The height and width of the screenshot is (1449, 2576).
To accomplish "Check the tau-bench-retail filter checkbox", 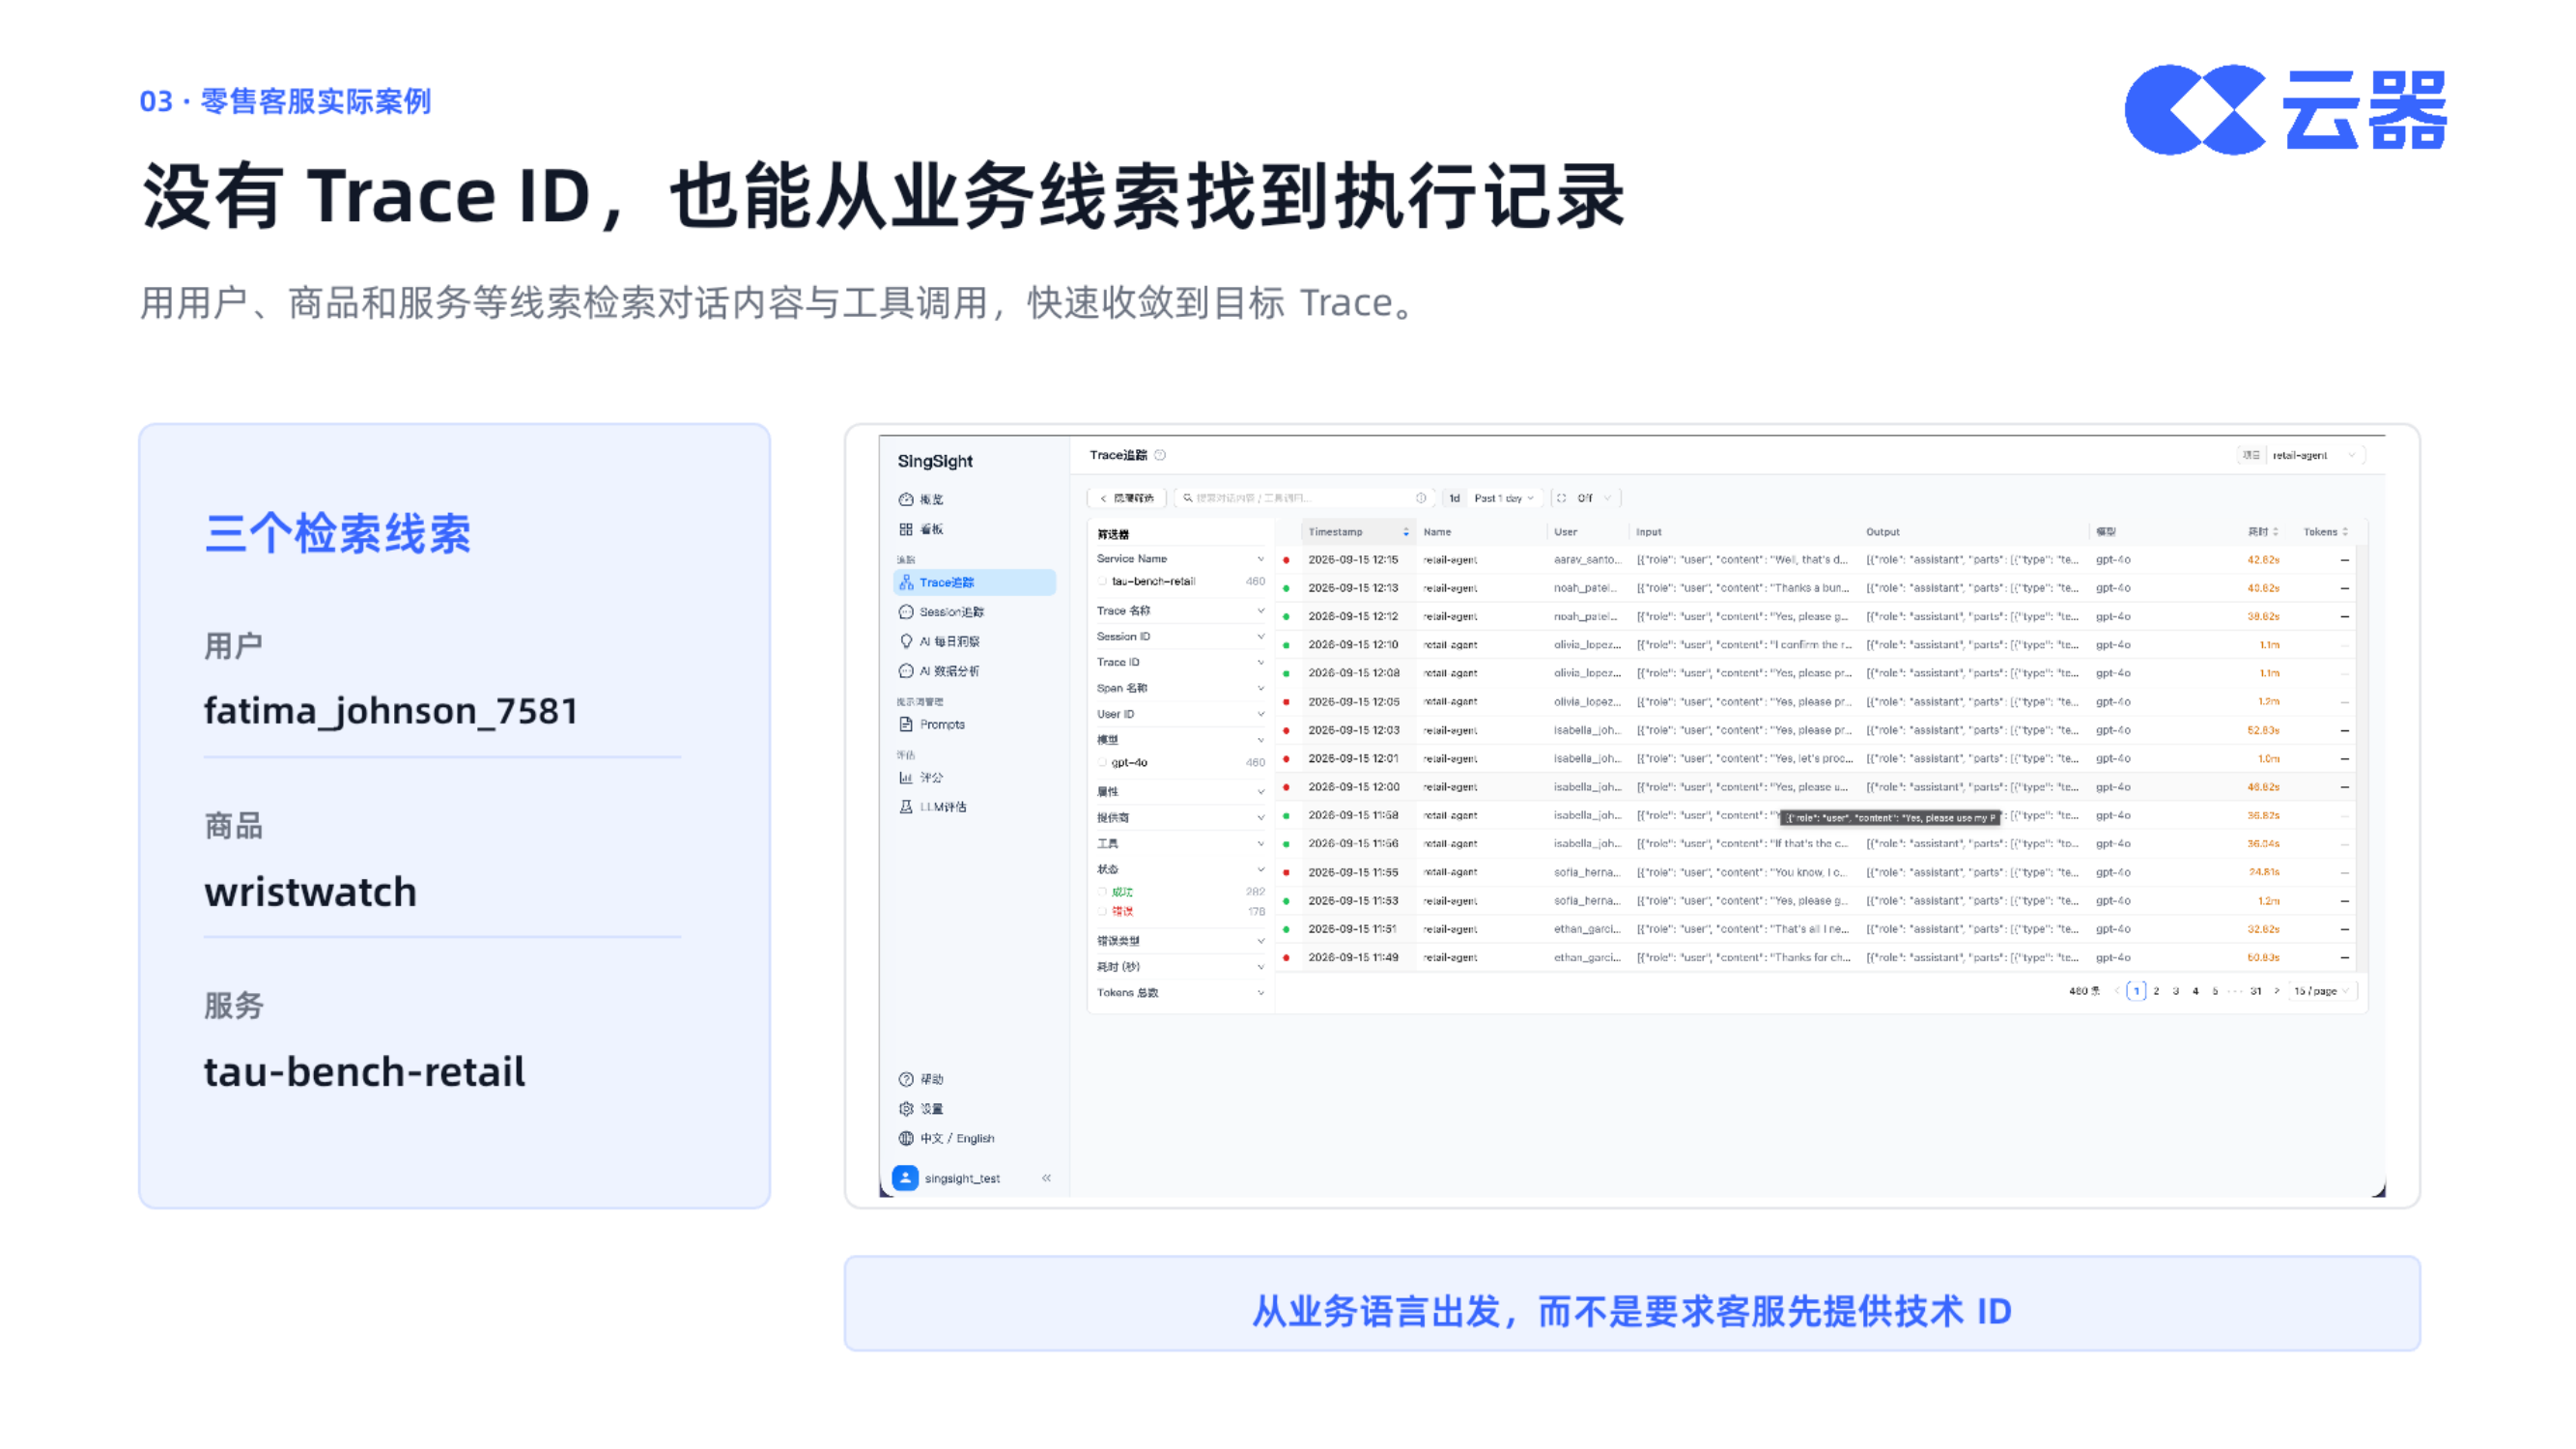I will [x=1102, y=581].
